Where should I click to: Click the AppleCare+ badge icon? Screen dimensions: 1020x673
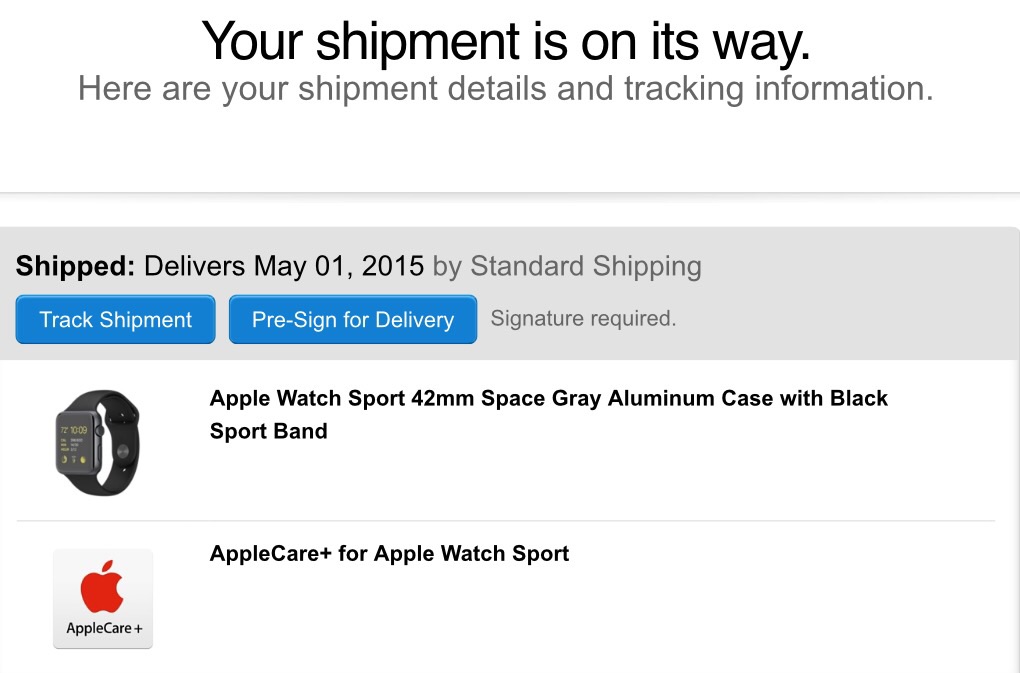103,598
